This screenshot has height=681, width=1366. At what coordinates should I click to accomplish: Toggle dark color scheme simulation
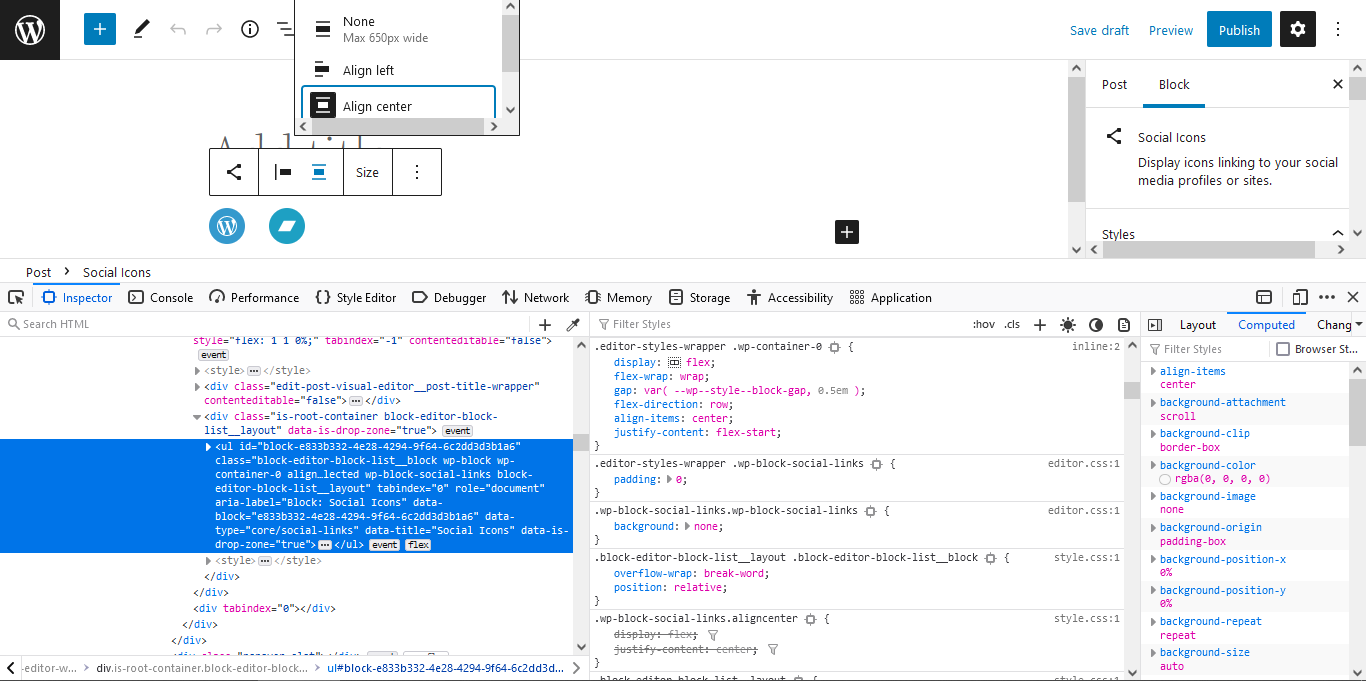pyautogui.click(x=1096, y=324)
